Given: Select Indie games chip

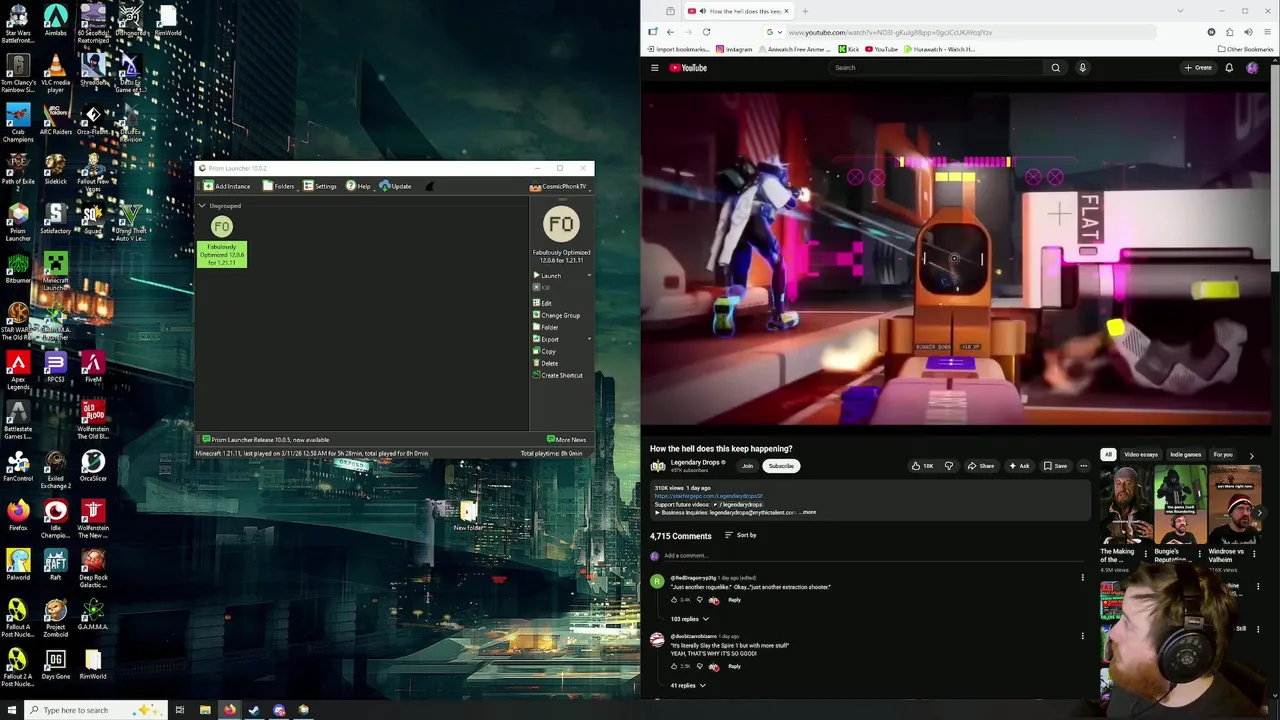Looking at the screenshot, I should click(x=1185, y=455).
